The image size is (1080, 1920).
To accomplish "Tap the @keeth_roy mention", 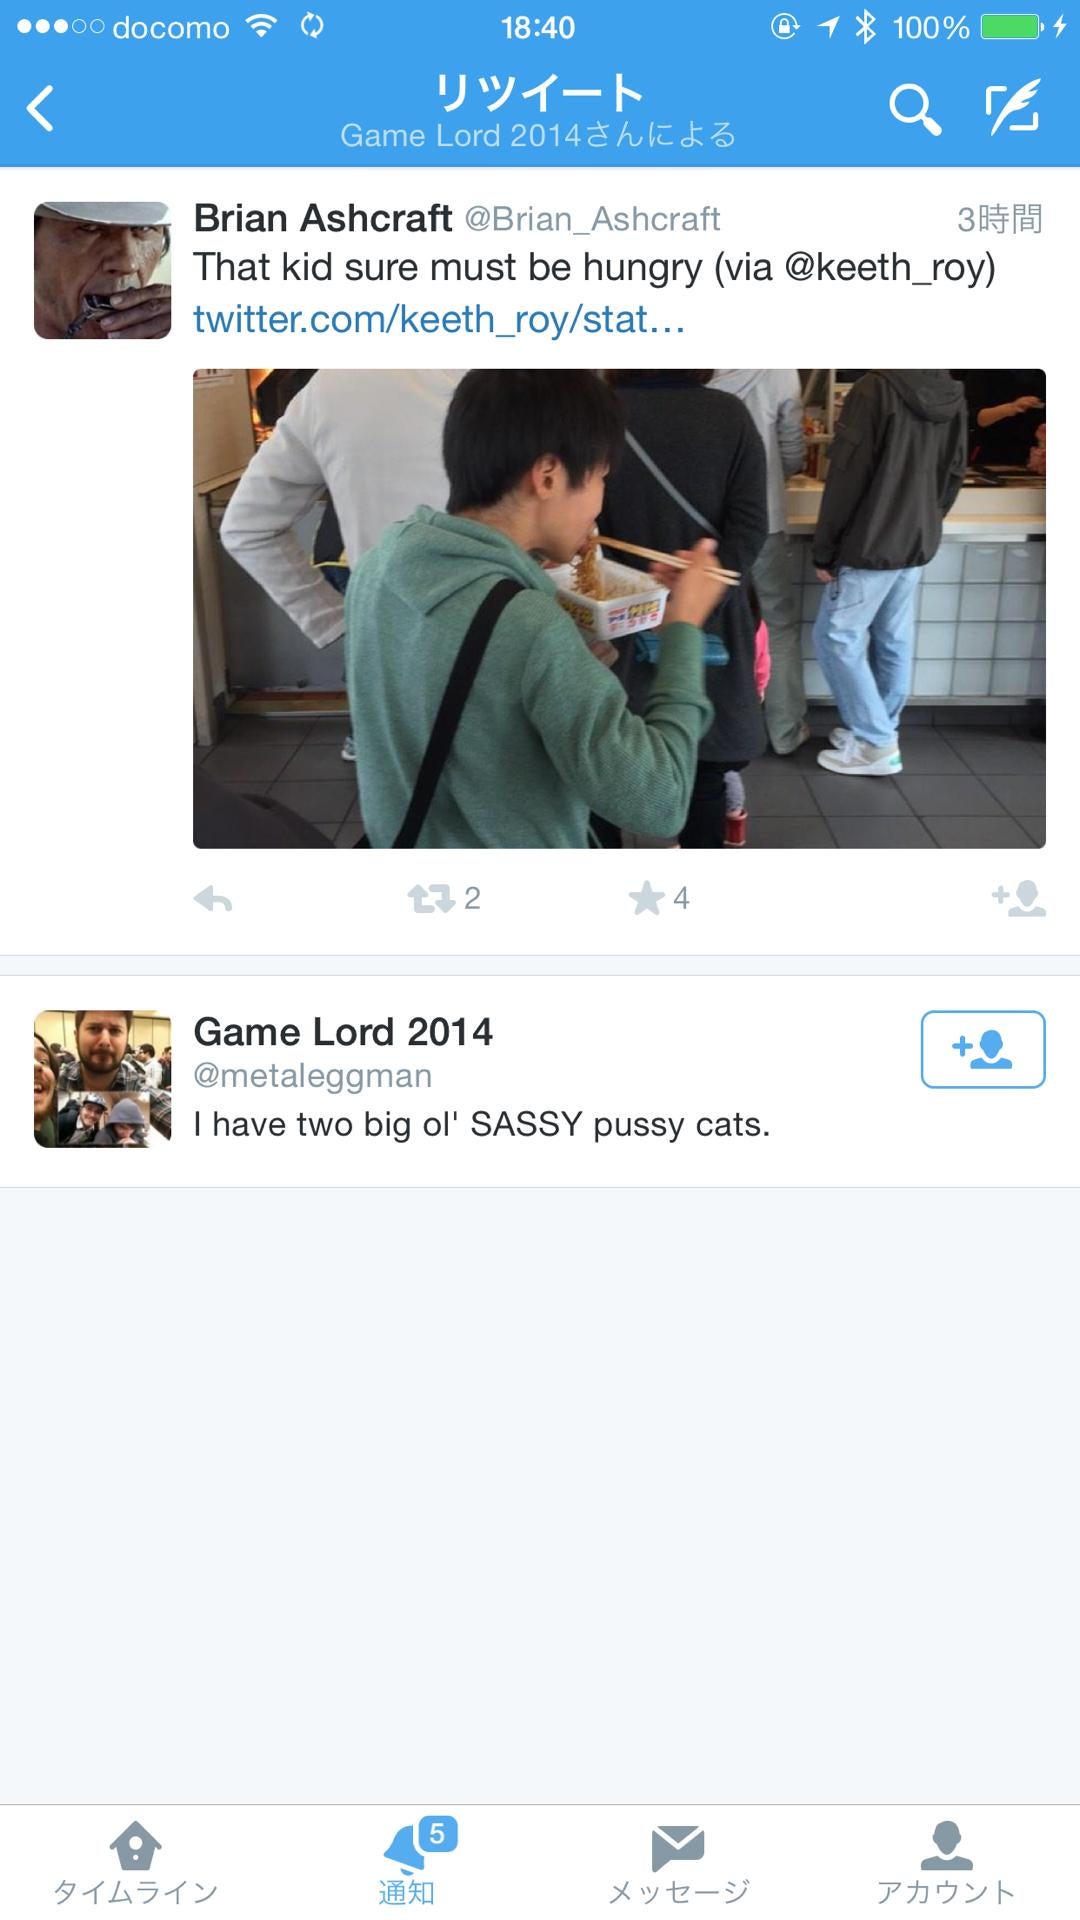I will click(884, 267).
